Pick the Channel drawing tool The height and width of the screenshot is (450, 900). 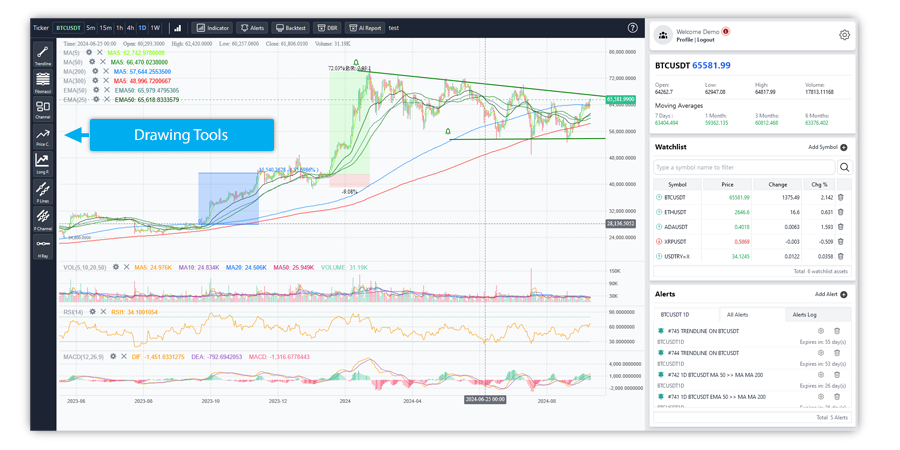point(42,109)
